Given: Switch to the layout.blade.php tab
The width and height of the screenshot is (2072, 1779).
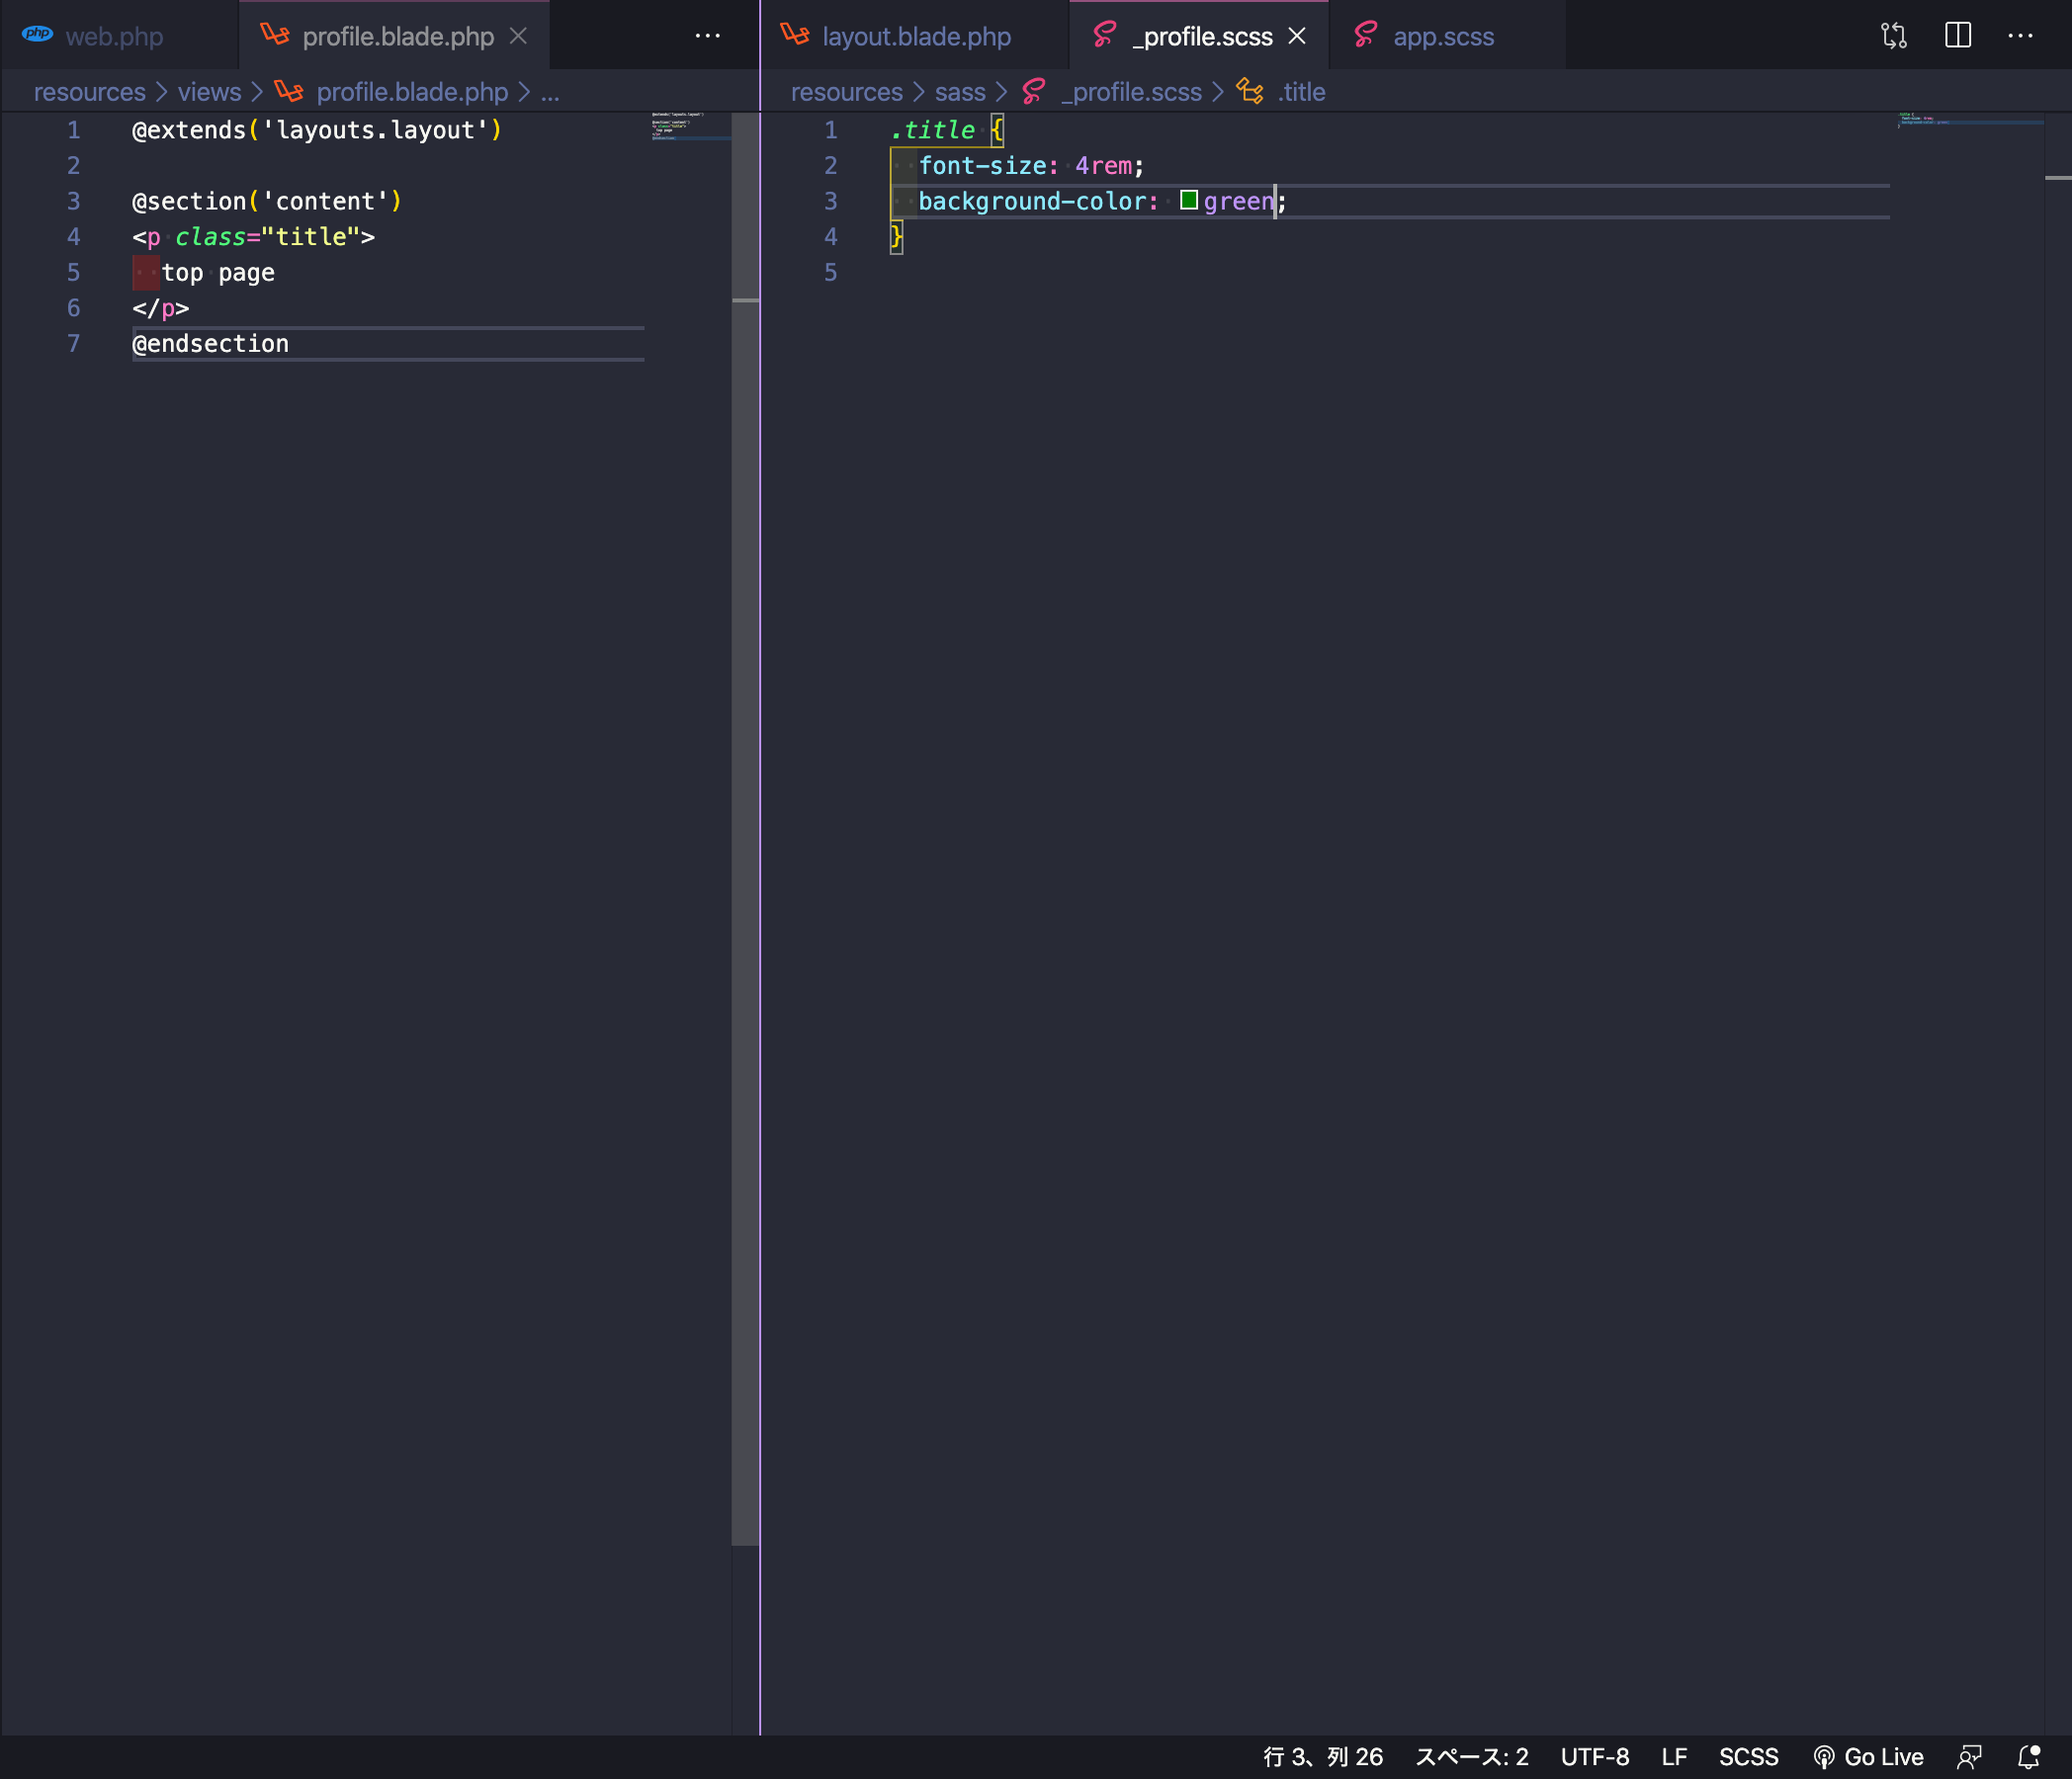Looking at the screenshot, I should [916, 36].
